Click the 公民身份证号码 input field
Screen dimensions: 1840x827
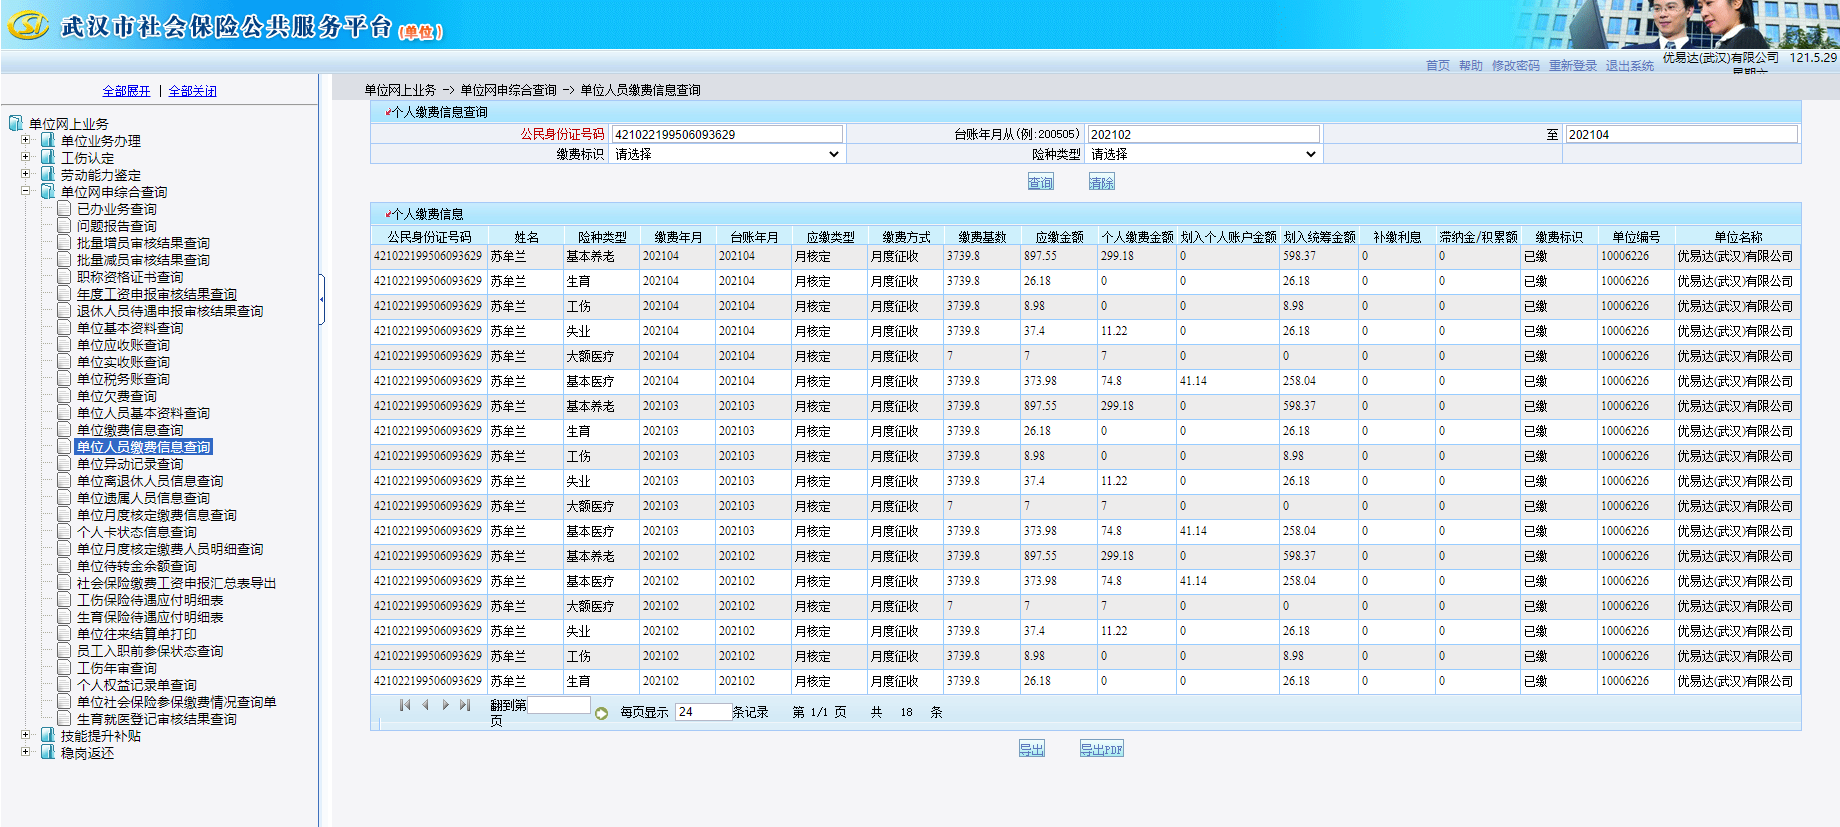click(727, 134)
